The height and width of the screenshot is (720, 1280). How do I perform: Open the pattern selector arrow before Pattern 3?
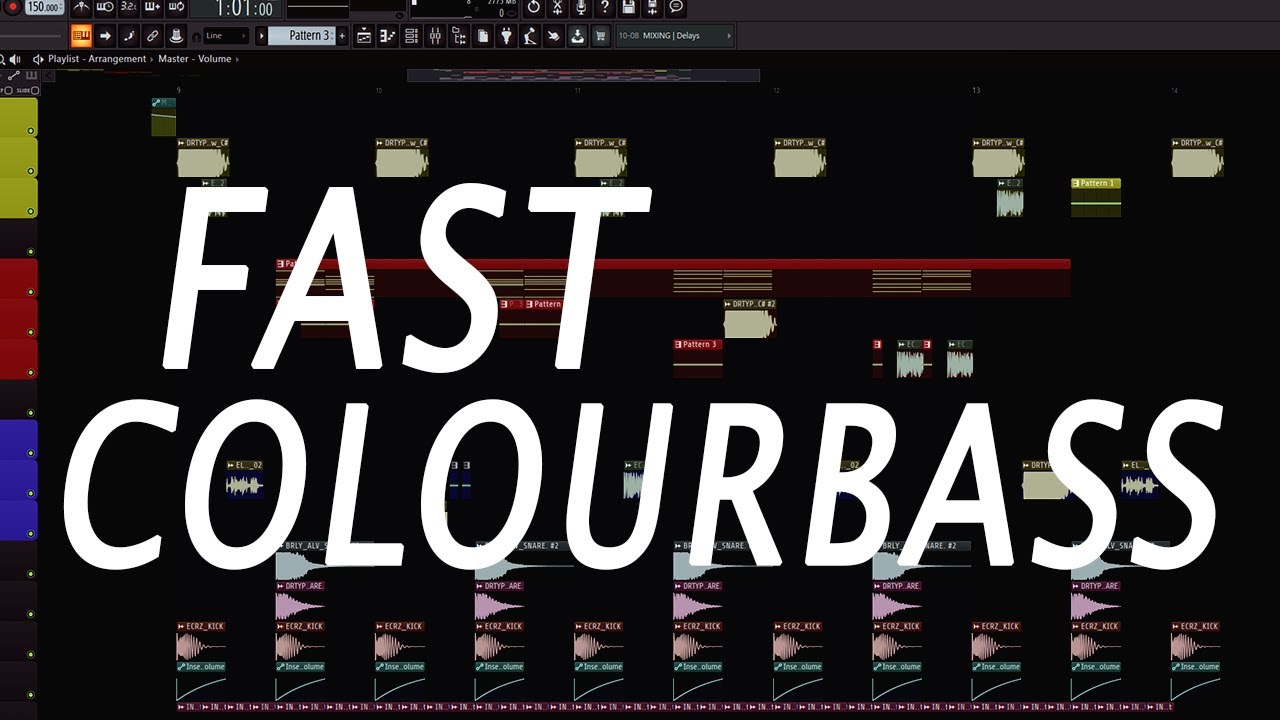[x=262, y=36]
